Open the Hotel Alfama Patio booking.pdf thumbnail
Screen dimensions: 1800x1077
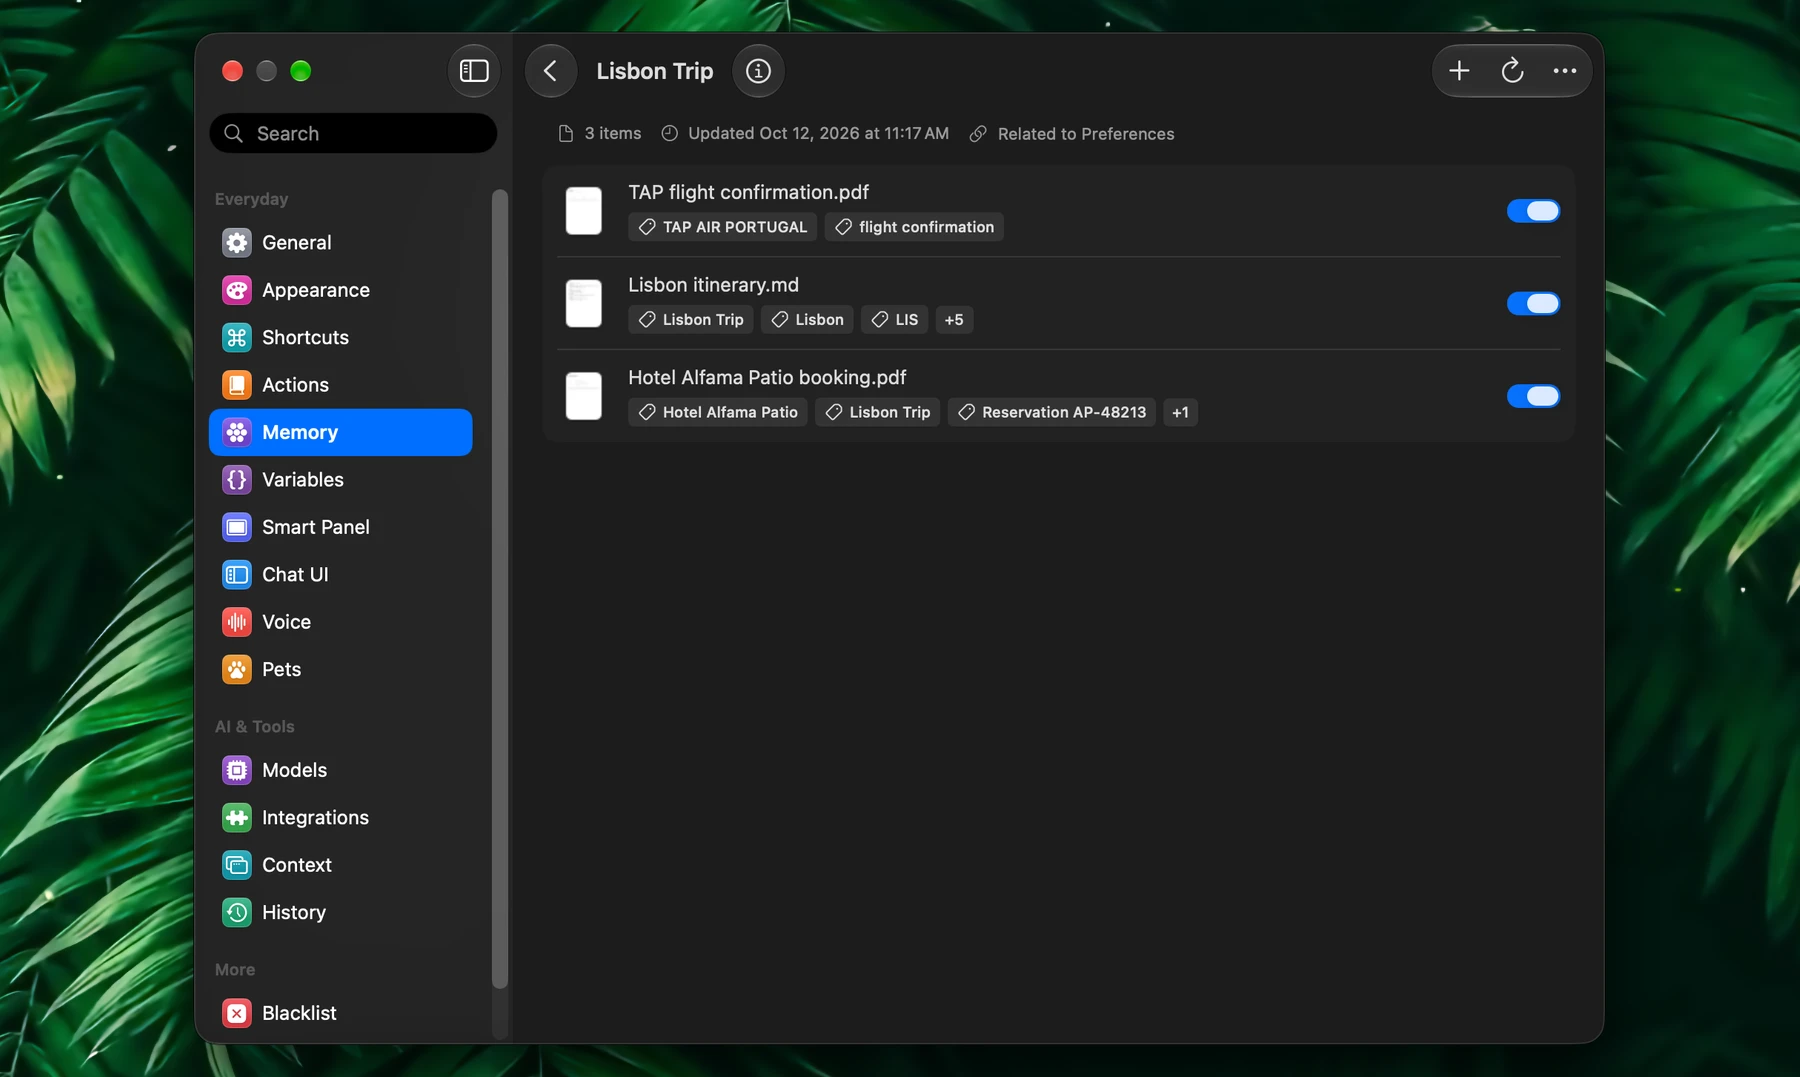point(584,396)
